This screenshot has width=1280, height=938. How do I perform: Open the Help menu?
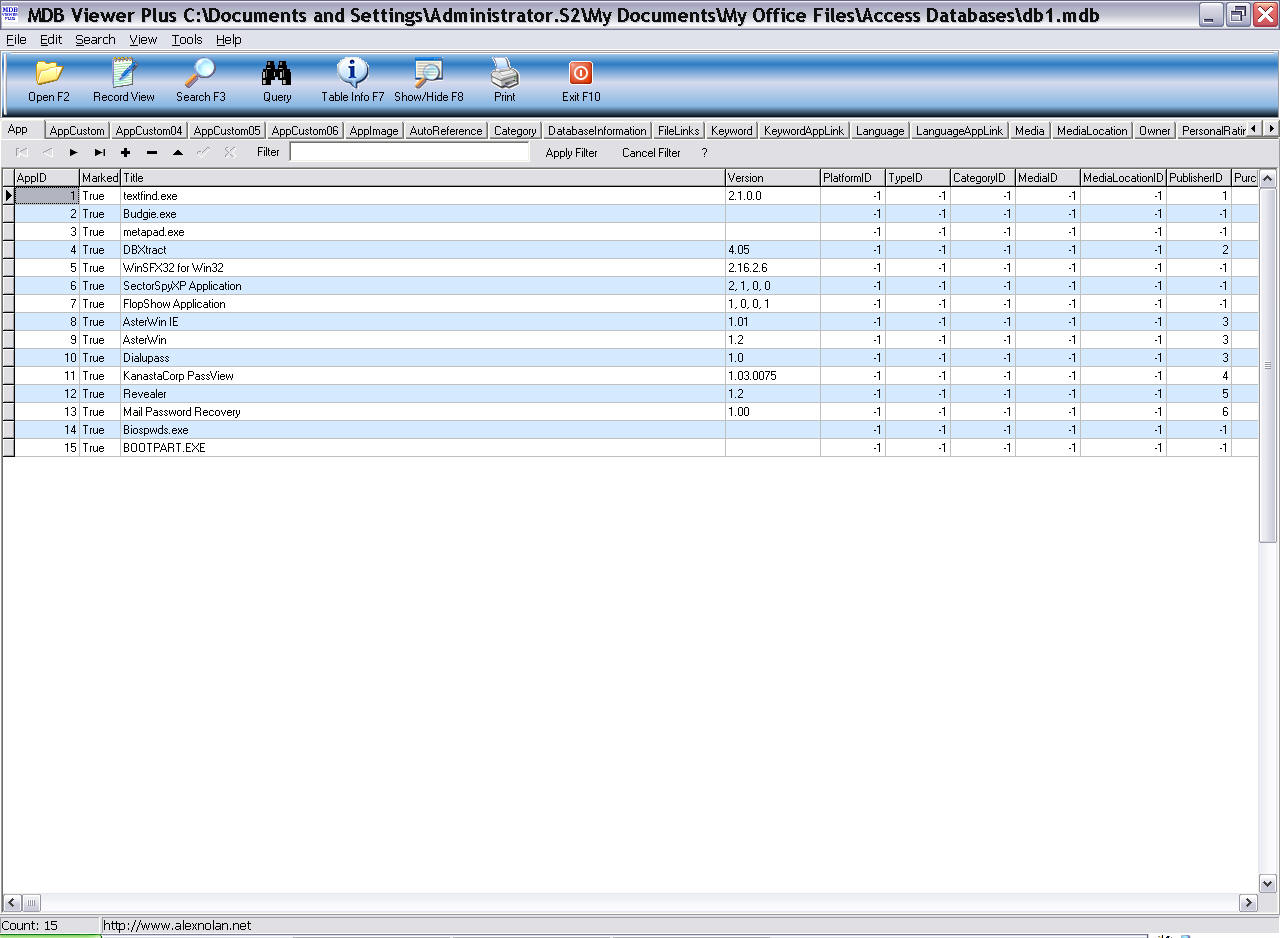229,39
